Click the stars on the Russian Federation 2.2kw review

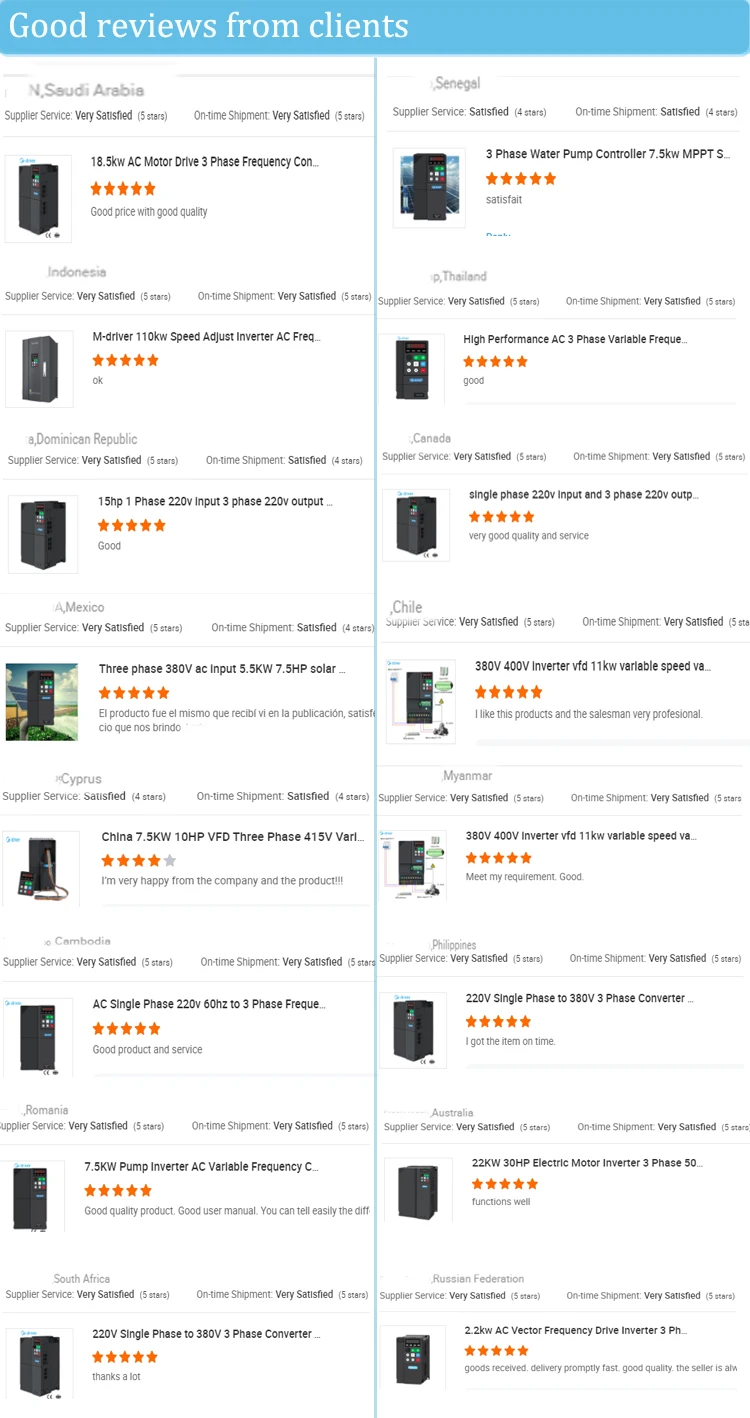point(496,1350)
